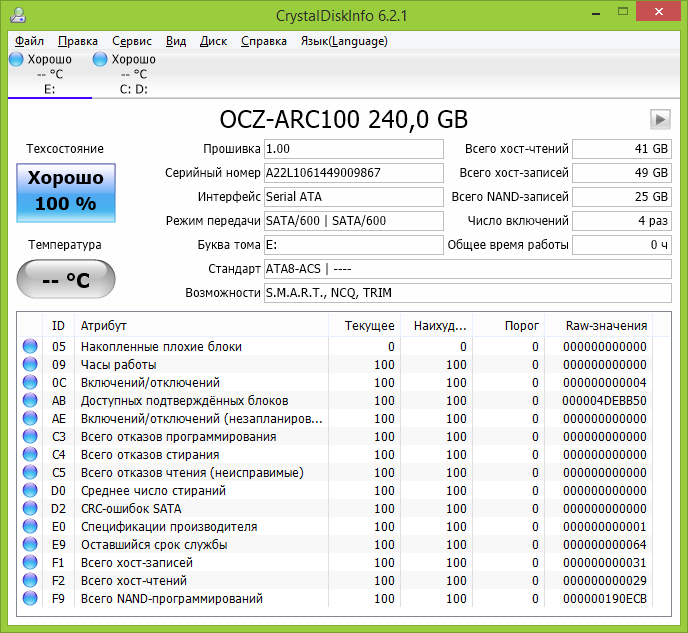Click the 49 GB host writes value
Screen dimensions: 688x633
pos(622,173)
